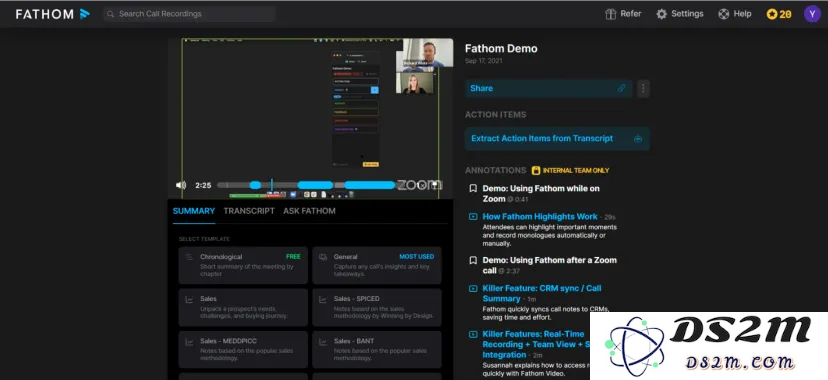
Task: Open How Fathom Highlights Work link
Action: point(540,216)
